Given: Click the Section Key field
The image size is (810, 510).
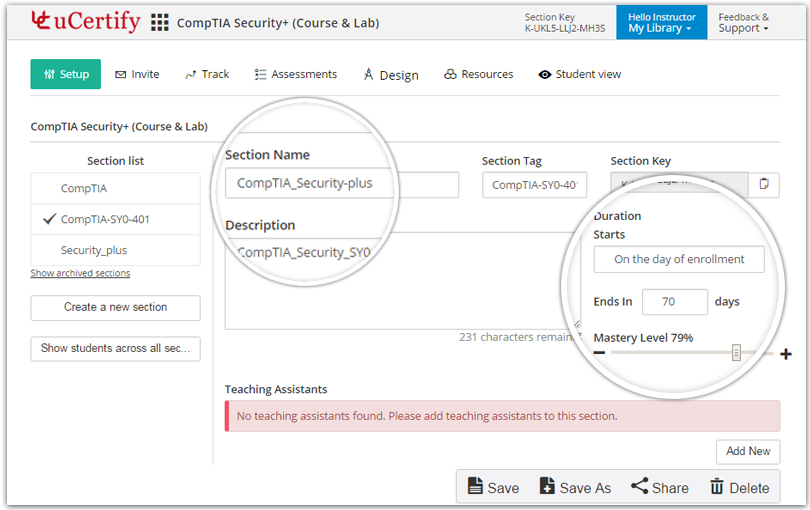Looking at the screenshot, I should (x=679, y=184).
